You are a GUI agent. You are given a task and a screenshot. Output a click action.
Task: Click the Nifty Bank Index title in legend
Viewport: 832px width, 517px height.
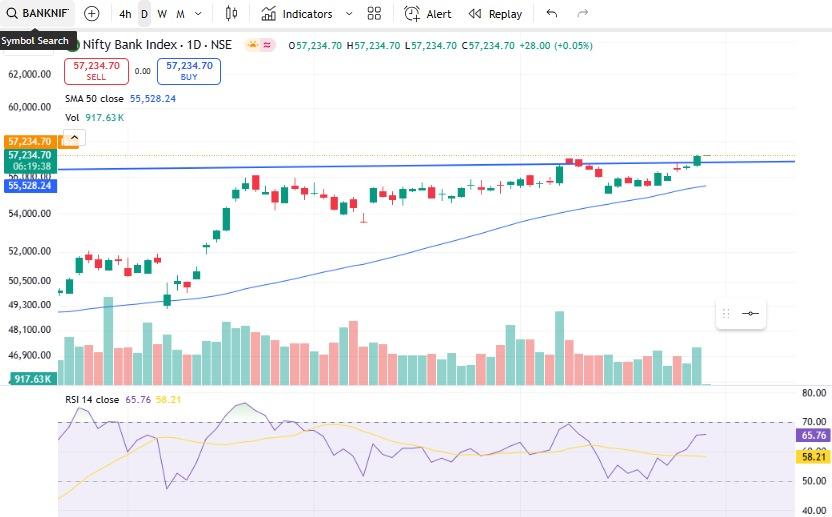pos(157,45)
